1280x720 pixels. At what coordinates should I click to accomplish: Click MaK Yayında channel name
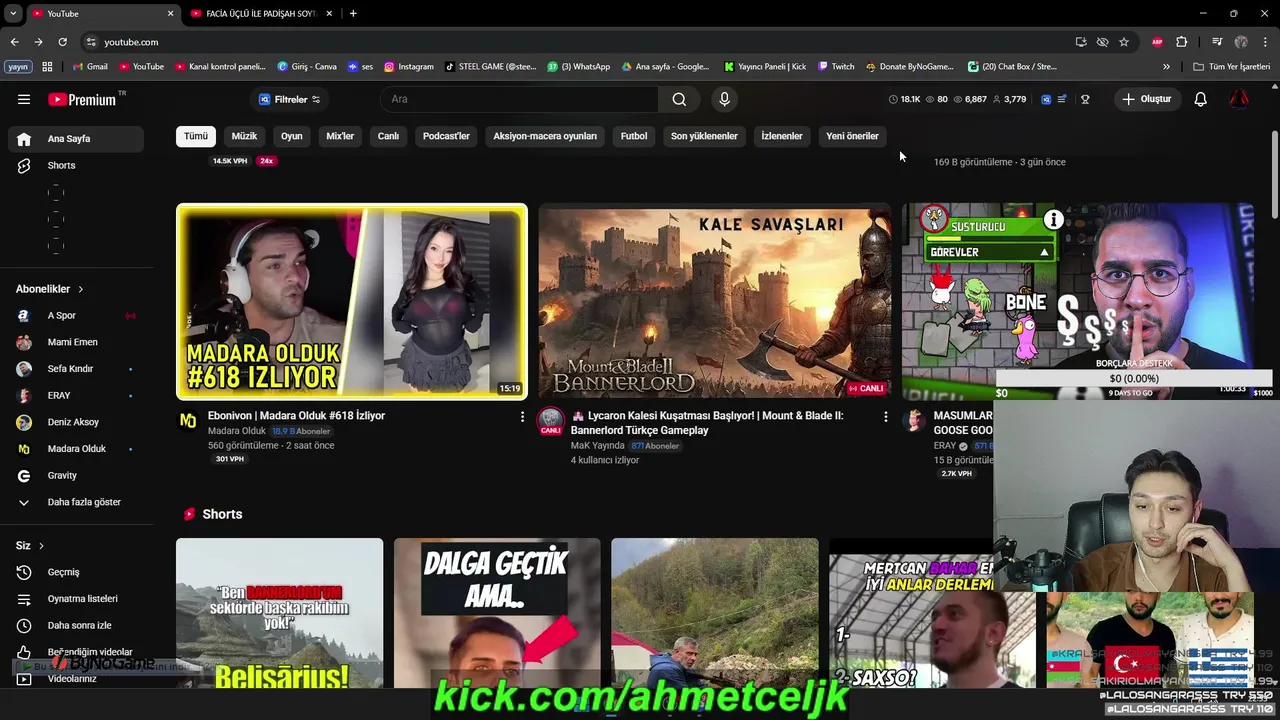tap(597, 446)
